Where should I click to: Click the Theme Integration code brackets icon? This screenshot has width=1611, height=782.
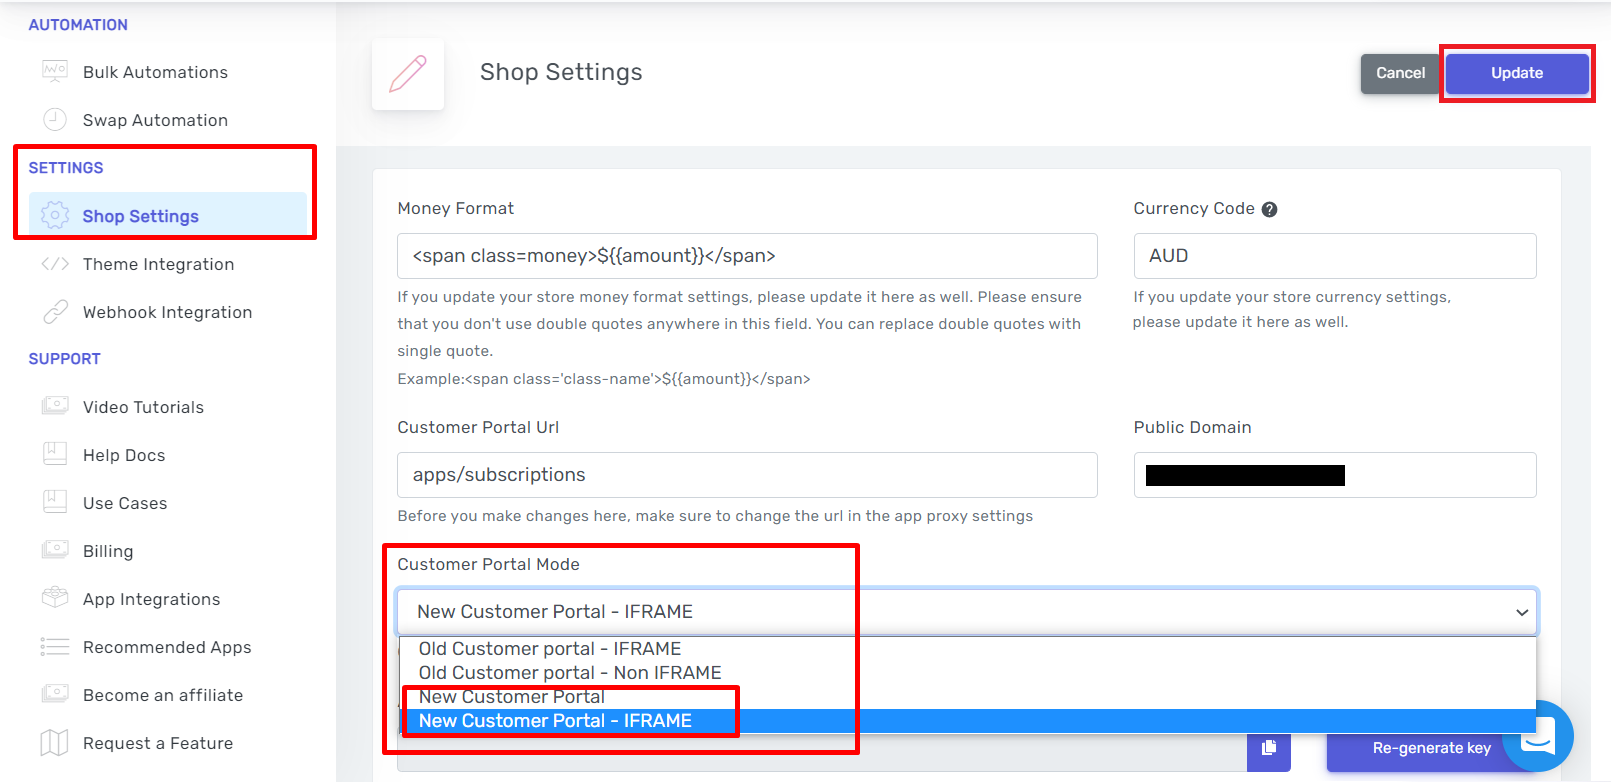click(x=55, y=264)
